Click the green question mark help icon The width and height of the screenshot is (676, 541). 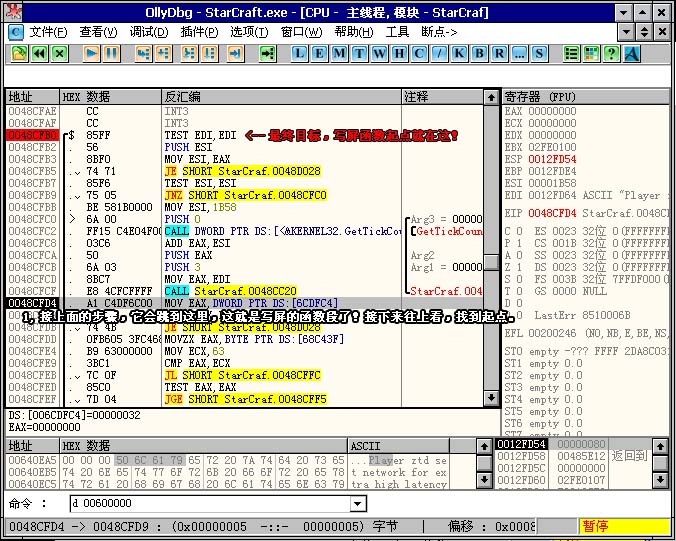click(611, 54)
